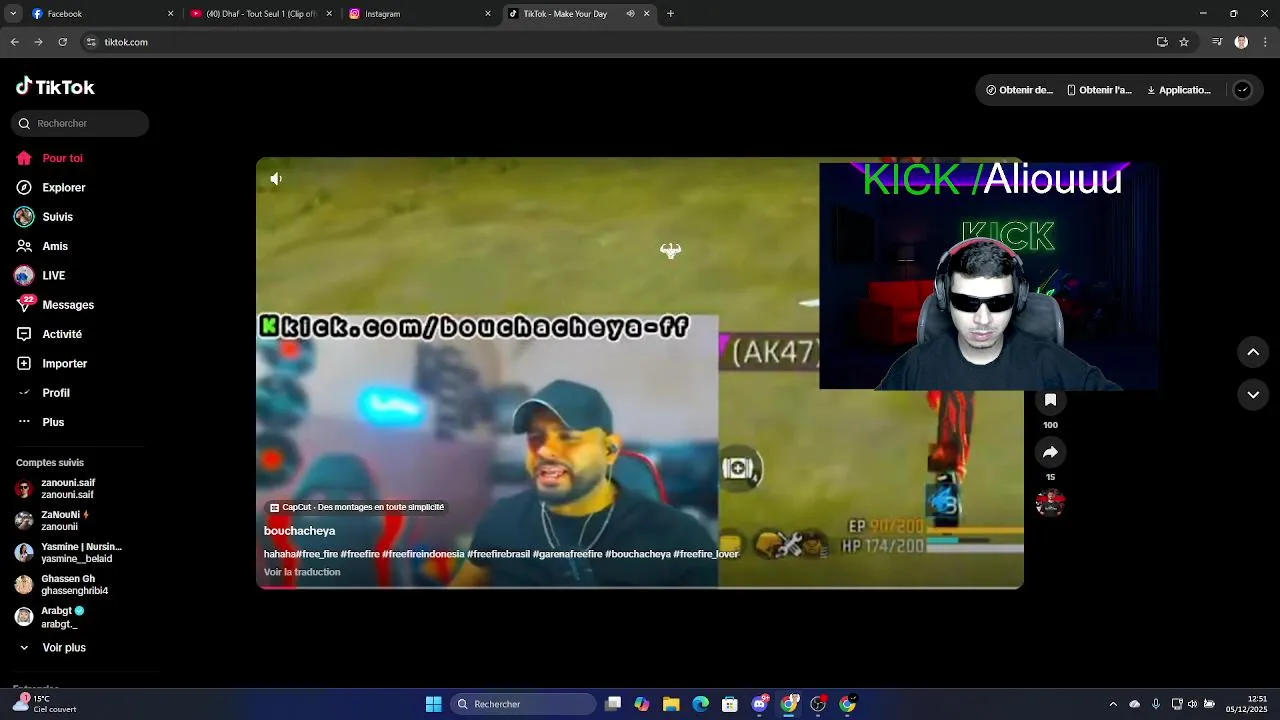
Task: Open Task View on the taskbar
Action: [613, 704]
